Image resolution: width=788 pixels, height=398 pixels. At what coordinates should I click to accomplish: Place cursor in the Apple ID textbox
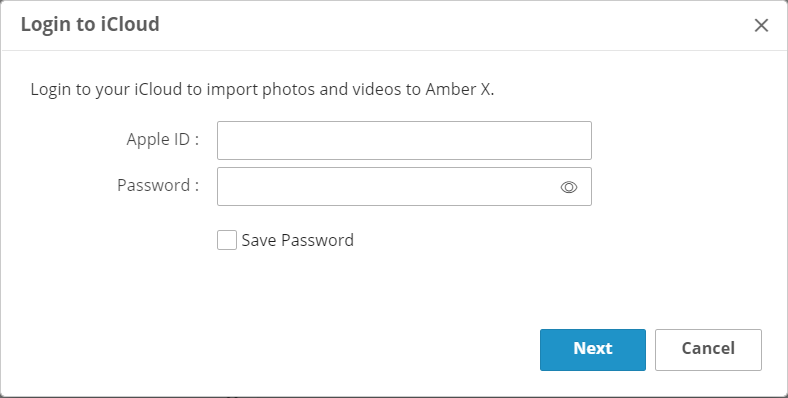[x=404, y=140]
